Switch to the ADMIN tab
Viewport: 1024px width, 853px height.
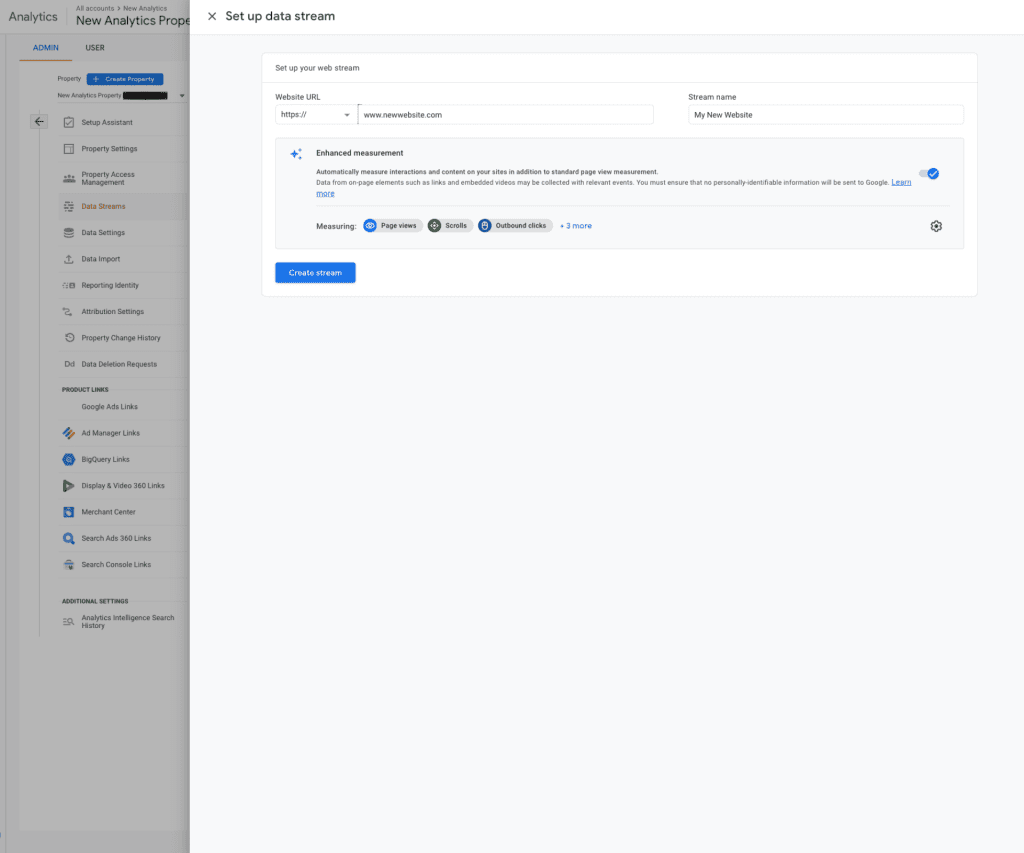pos(45,47)
